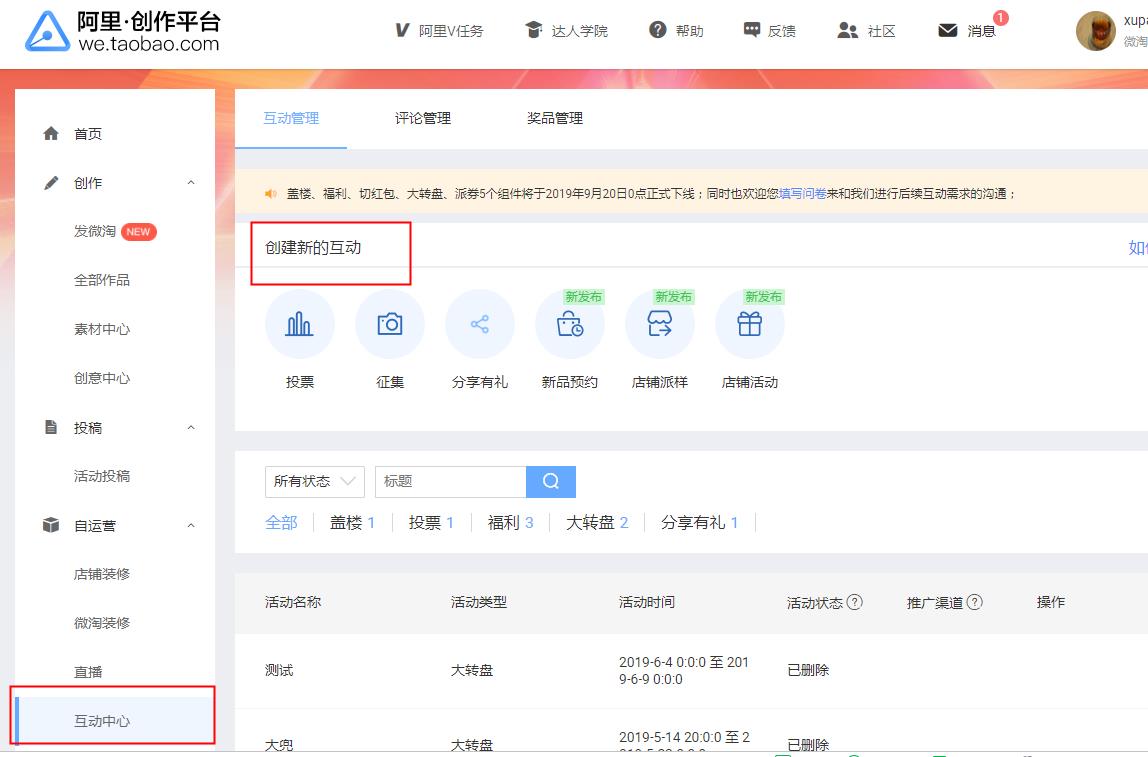Click the 新品预约 shopping bag icon

[x=569, y=324]
